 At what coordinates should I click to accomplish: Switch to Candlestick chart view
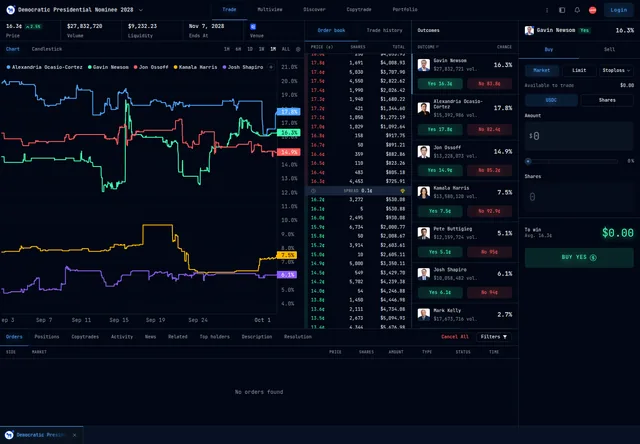tap(47, 49)
